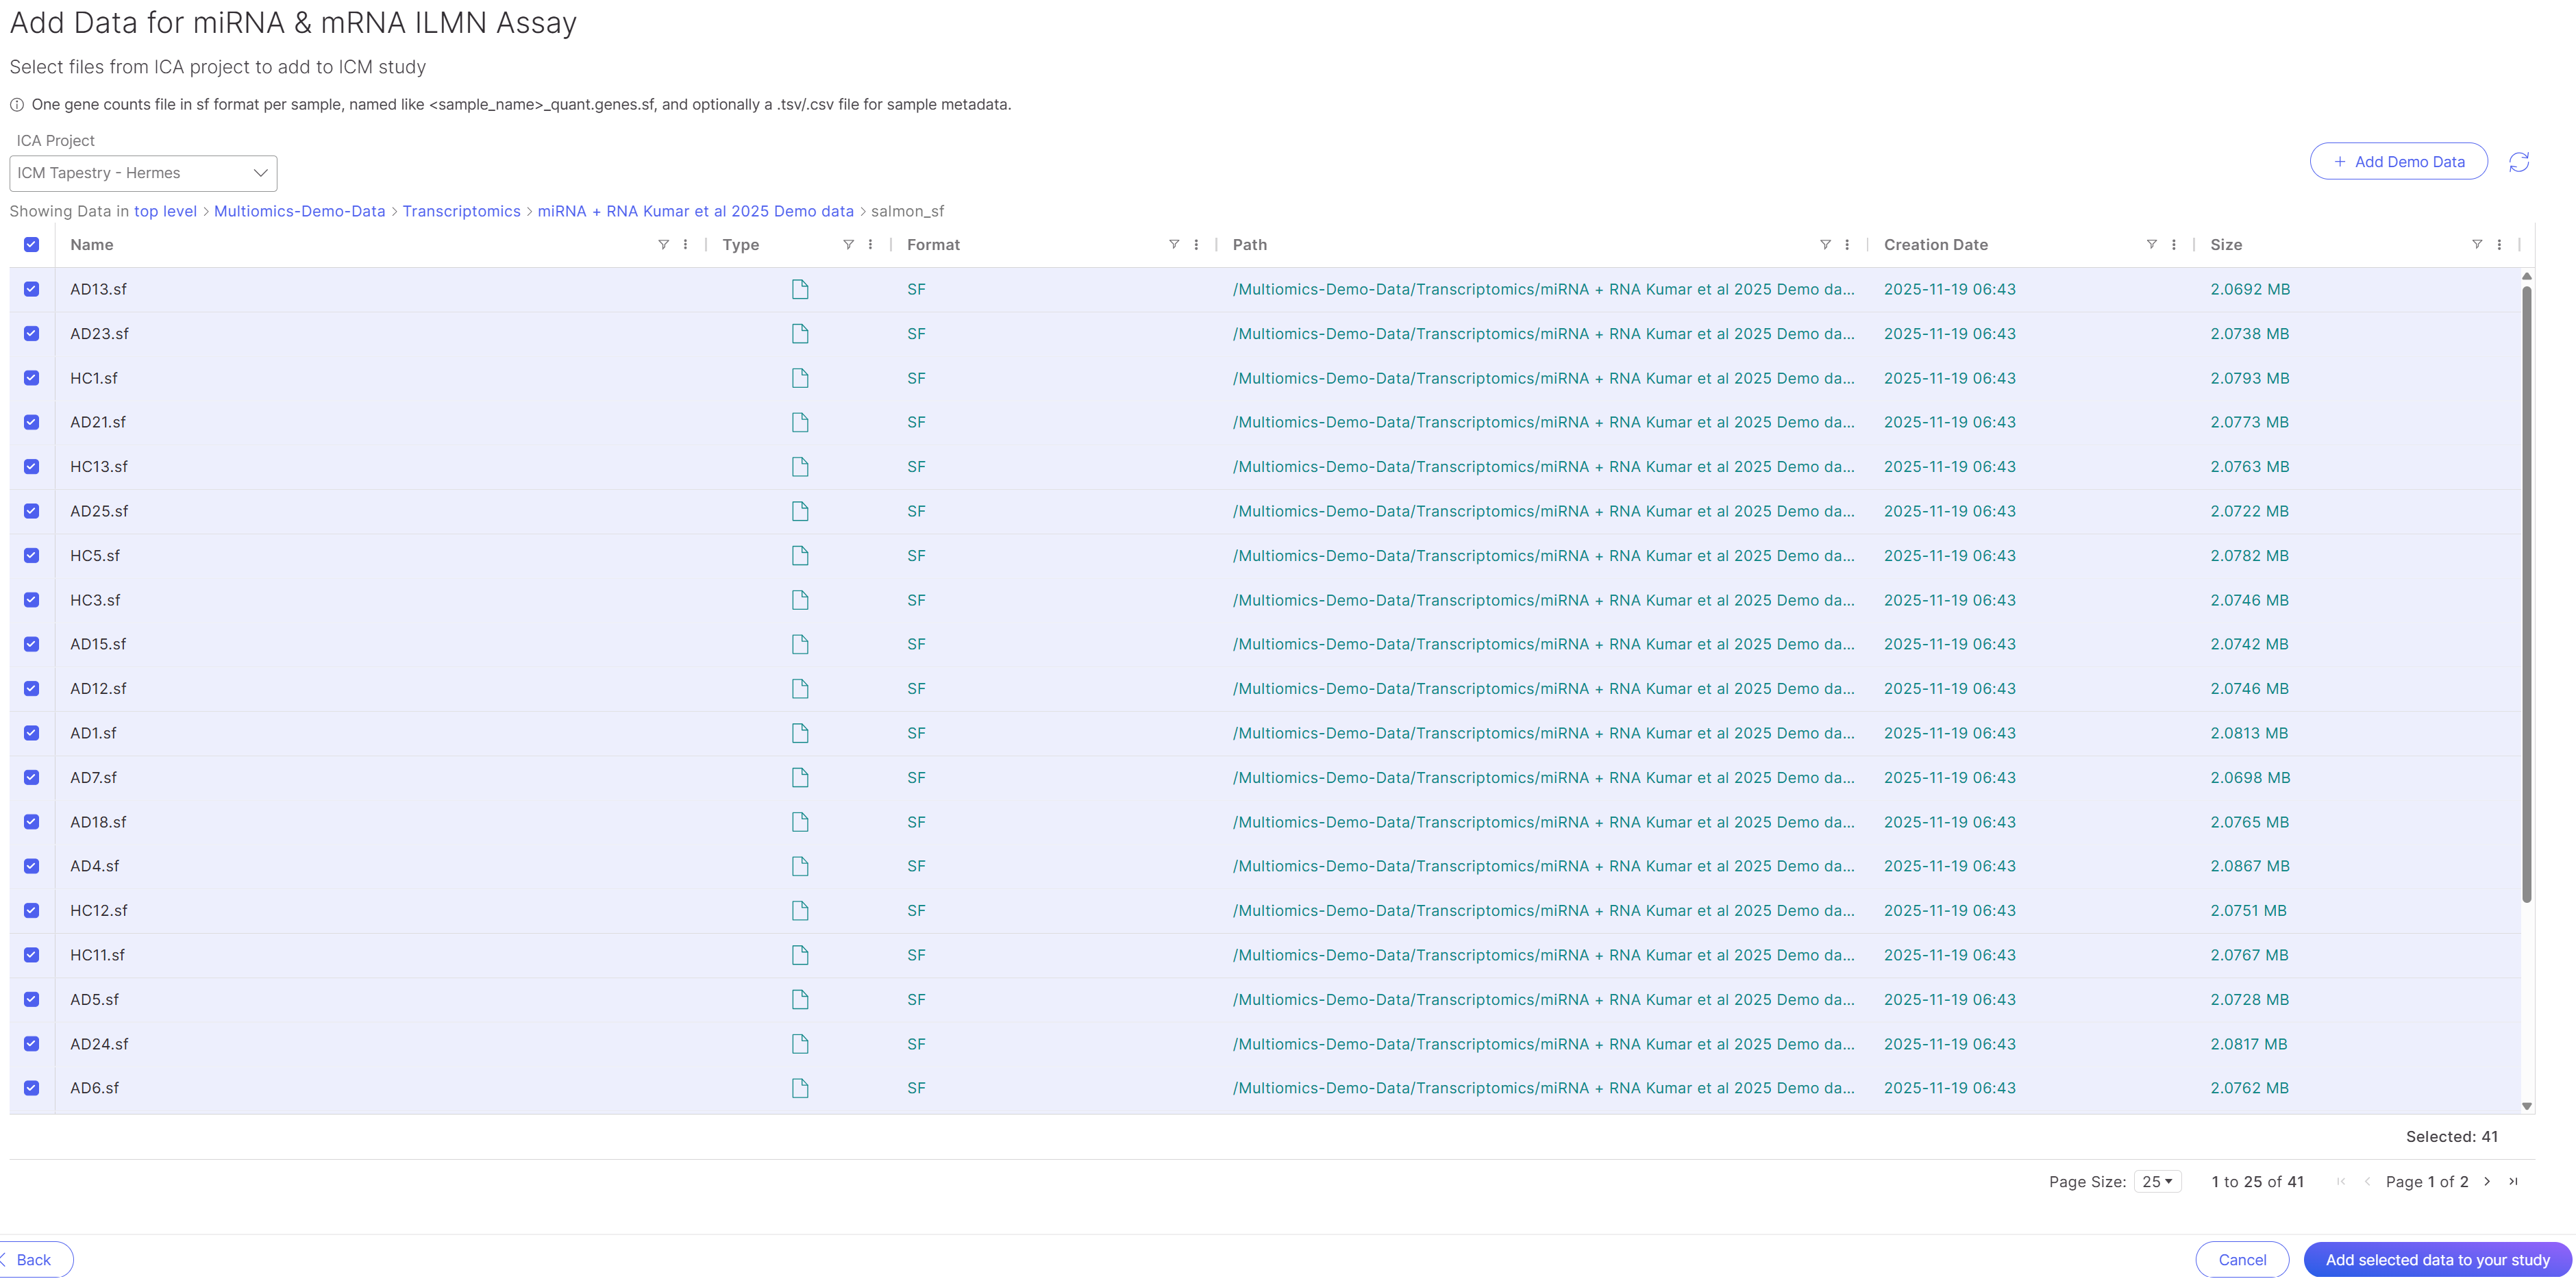The height and width of the screenshot is (1281, 2576).
Task: Click the Creation Date column filter icon
Action: pyautogui.click(x=2151, y=245)
